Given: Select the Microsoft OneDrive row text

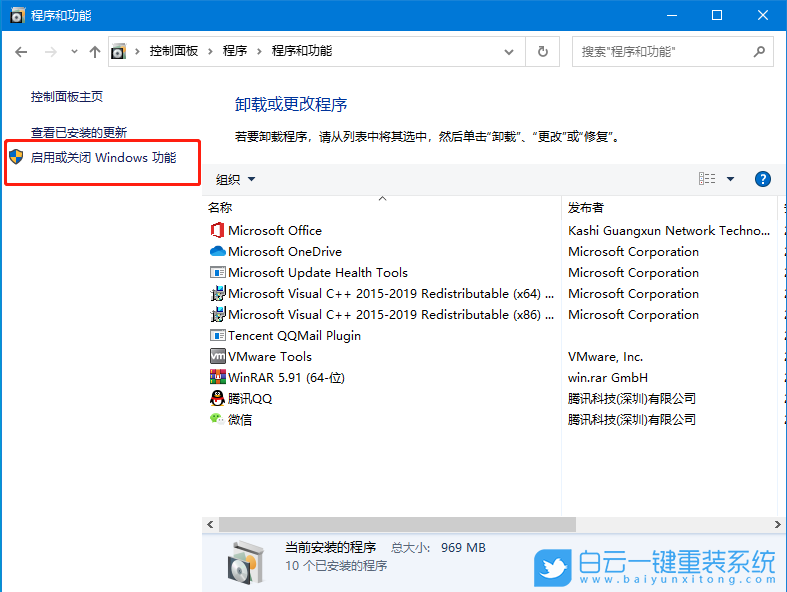Looking at the screenshot, I should [285, 252].
